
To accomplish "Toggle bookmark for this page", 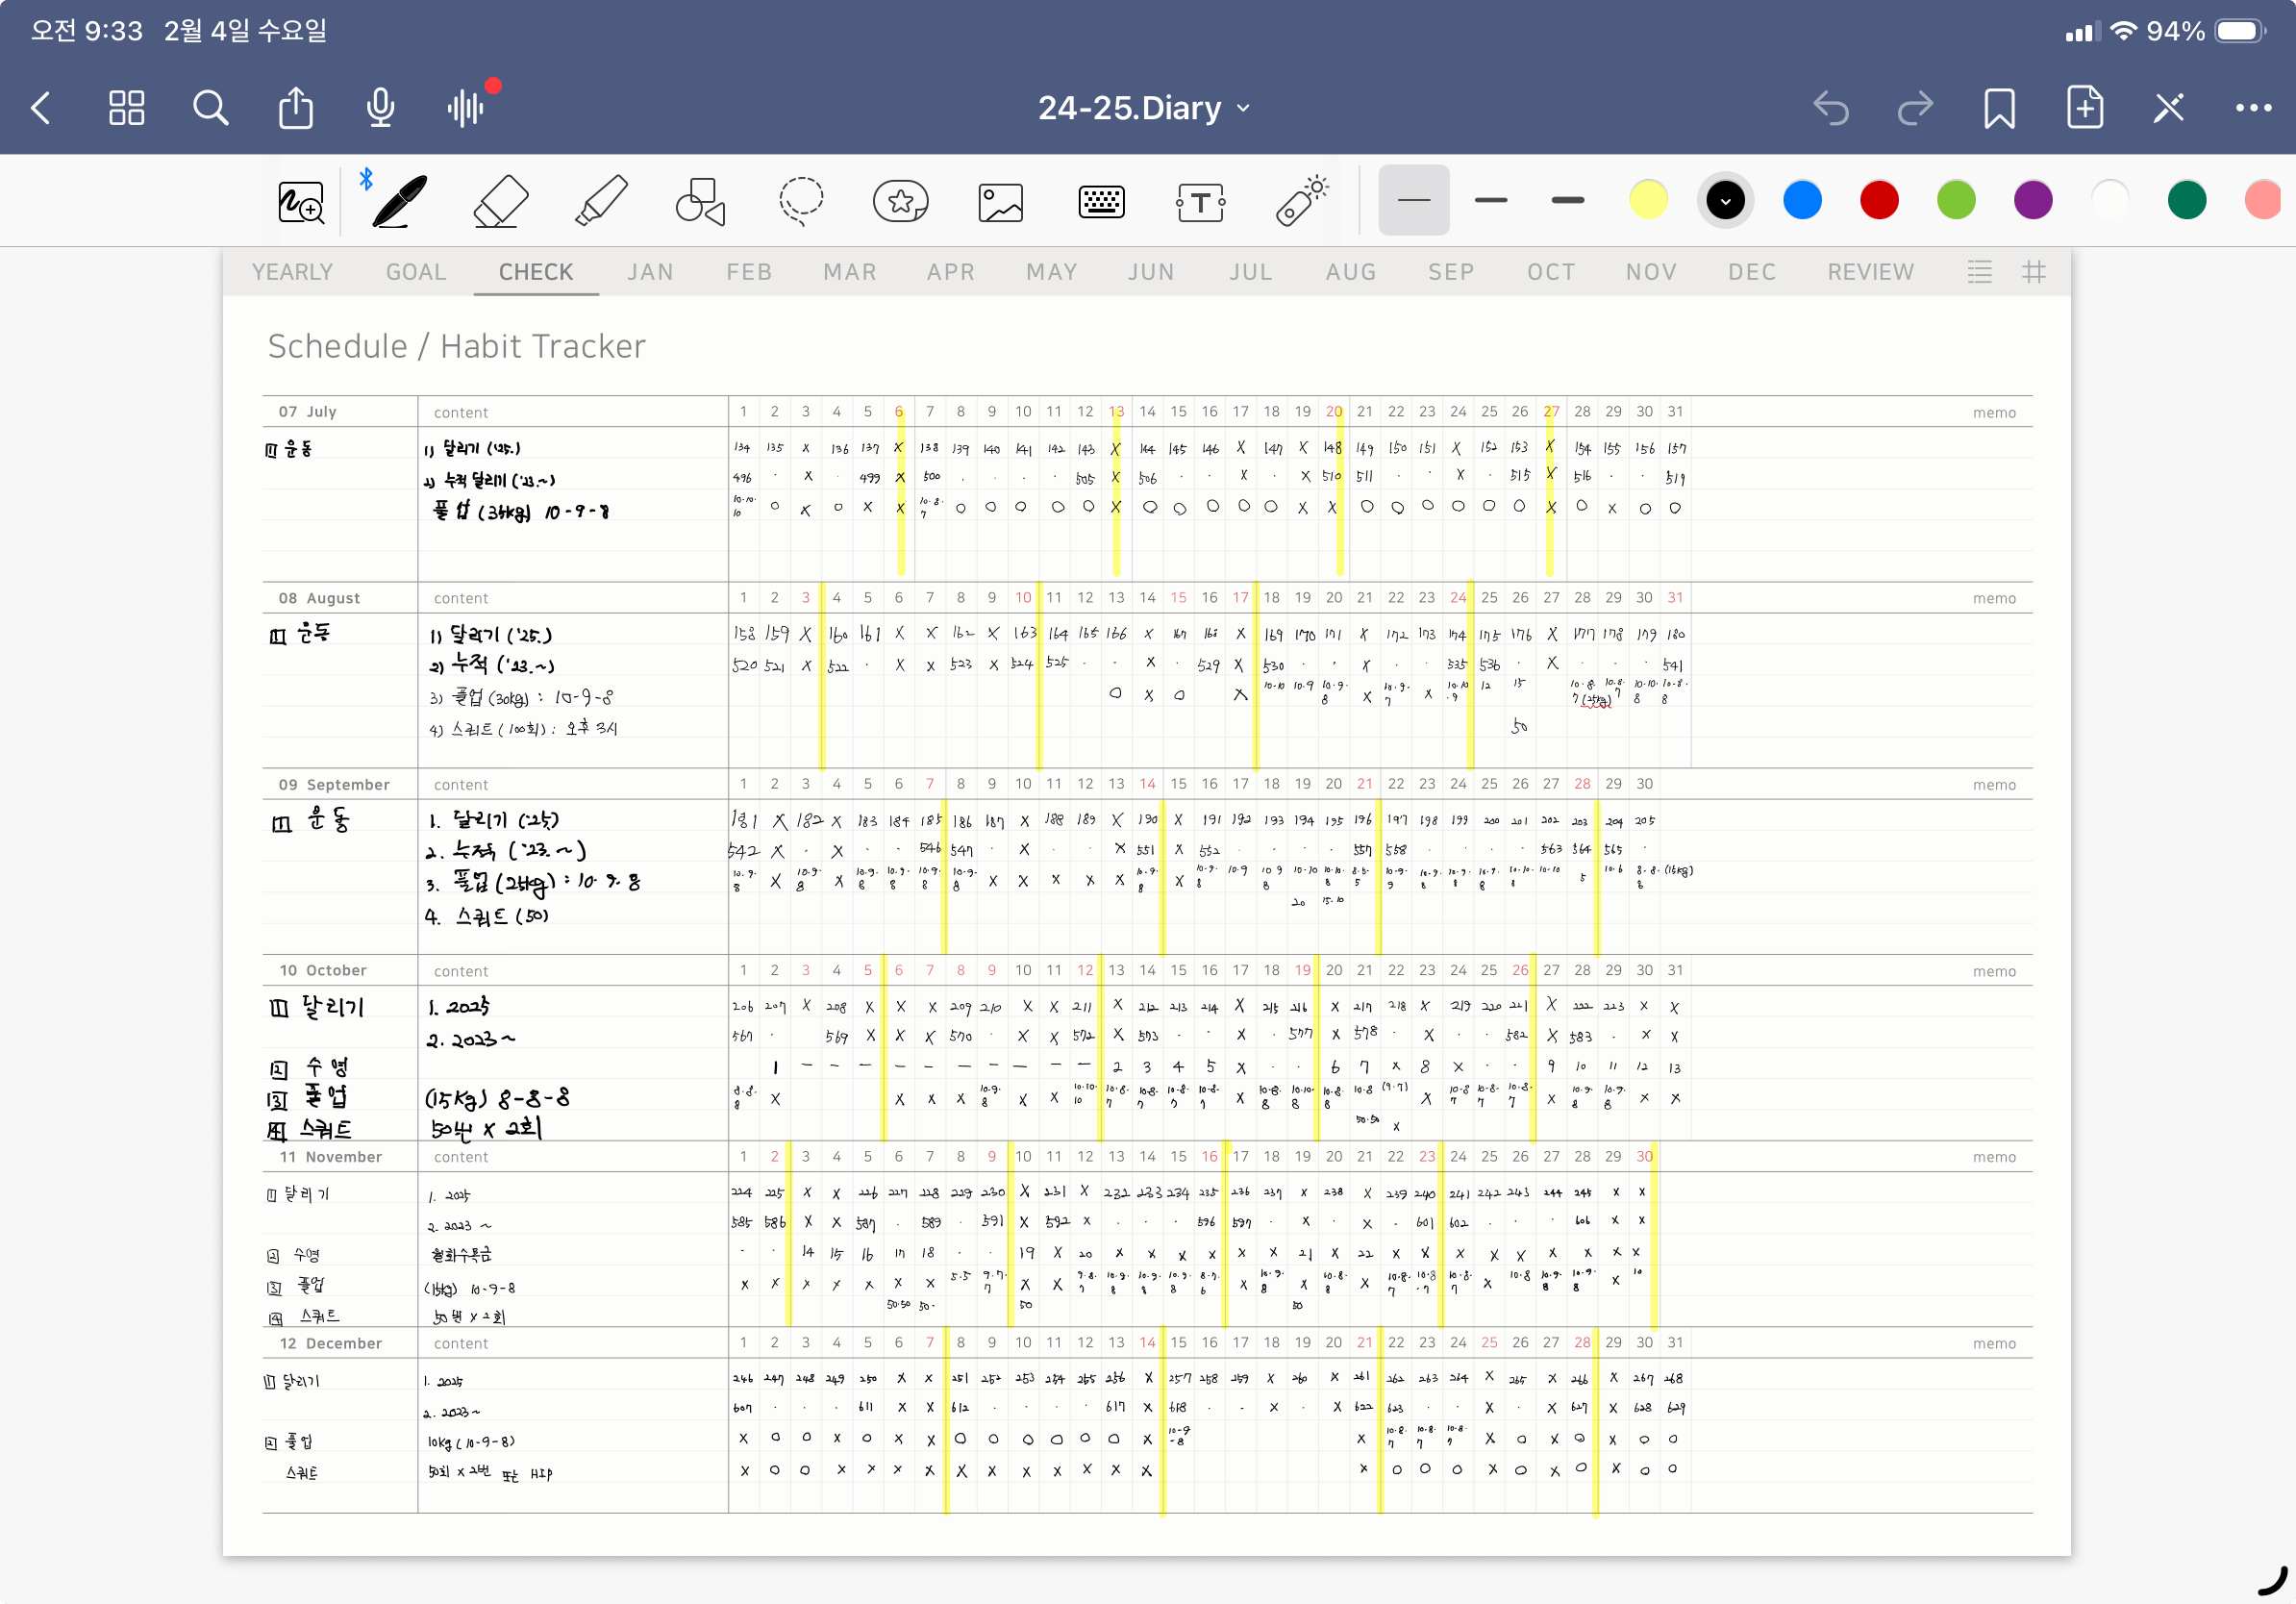I will tap(1999, 107).
